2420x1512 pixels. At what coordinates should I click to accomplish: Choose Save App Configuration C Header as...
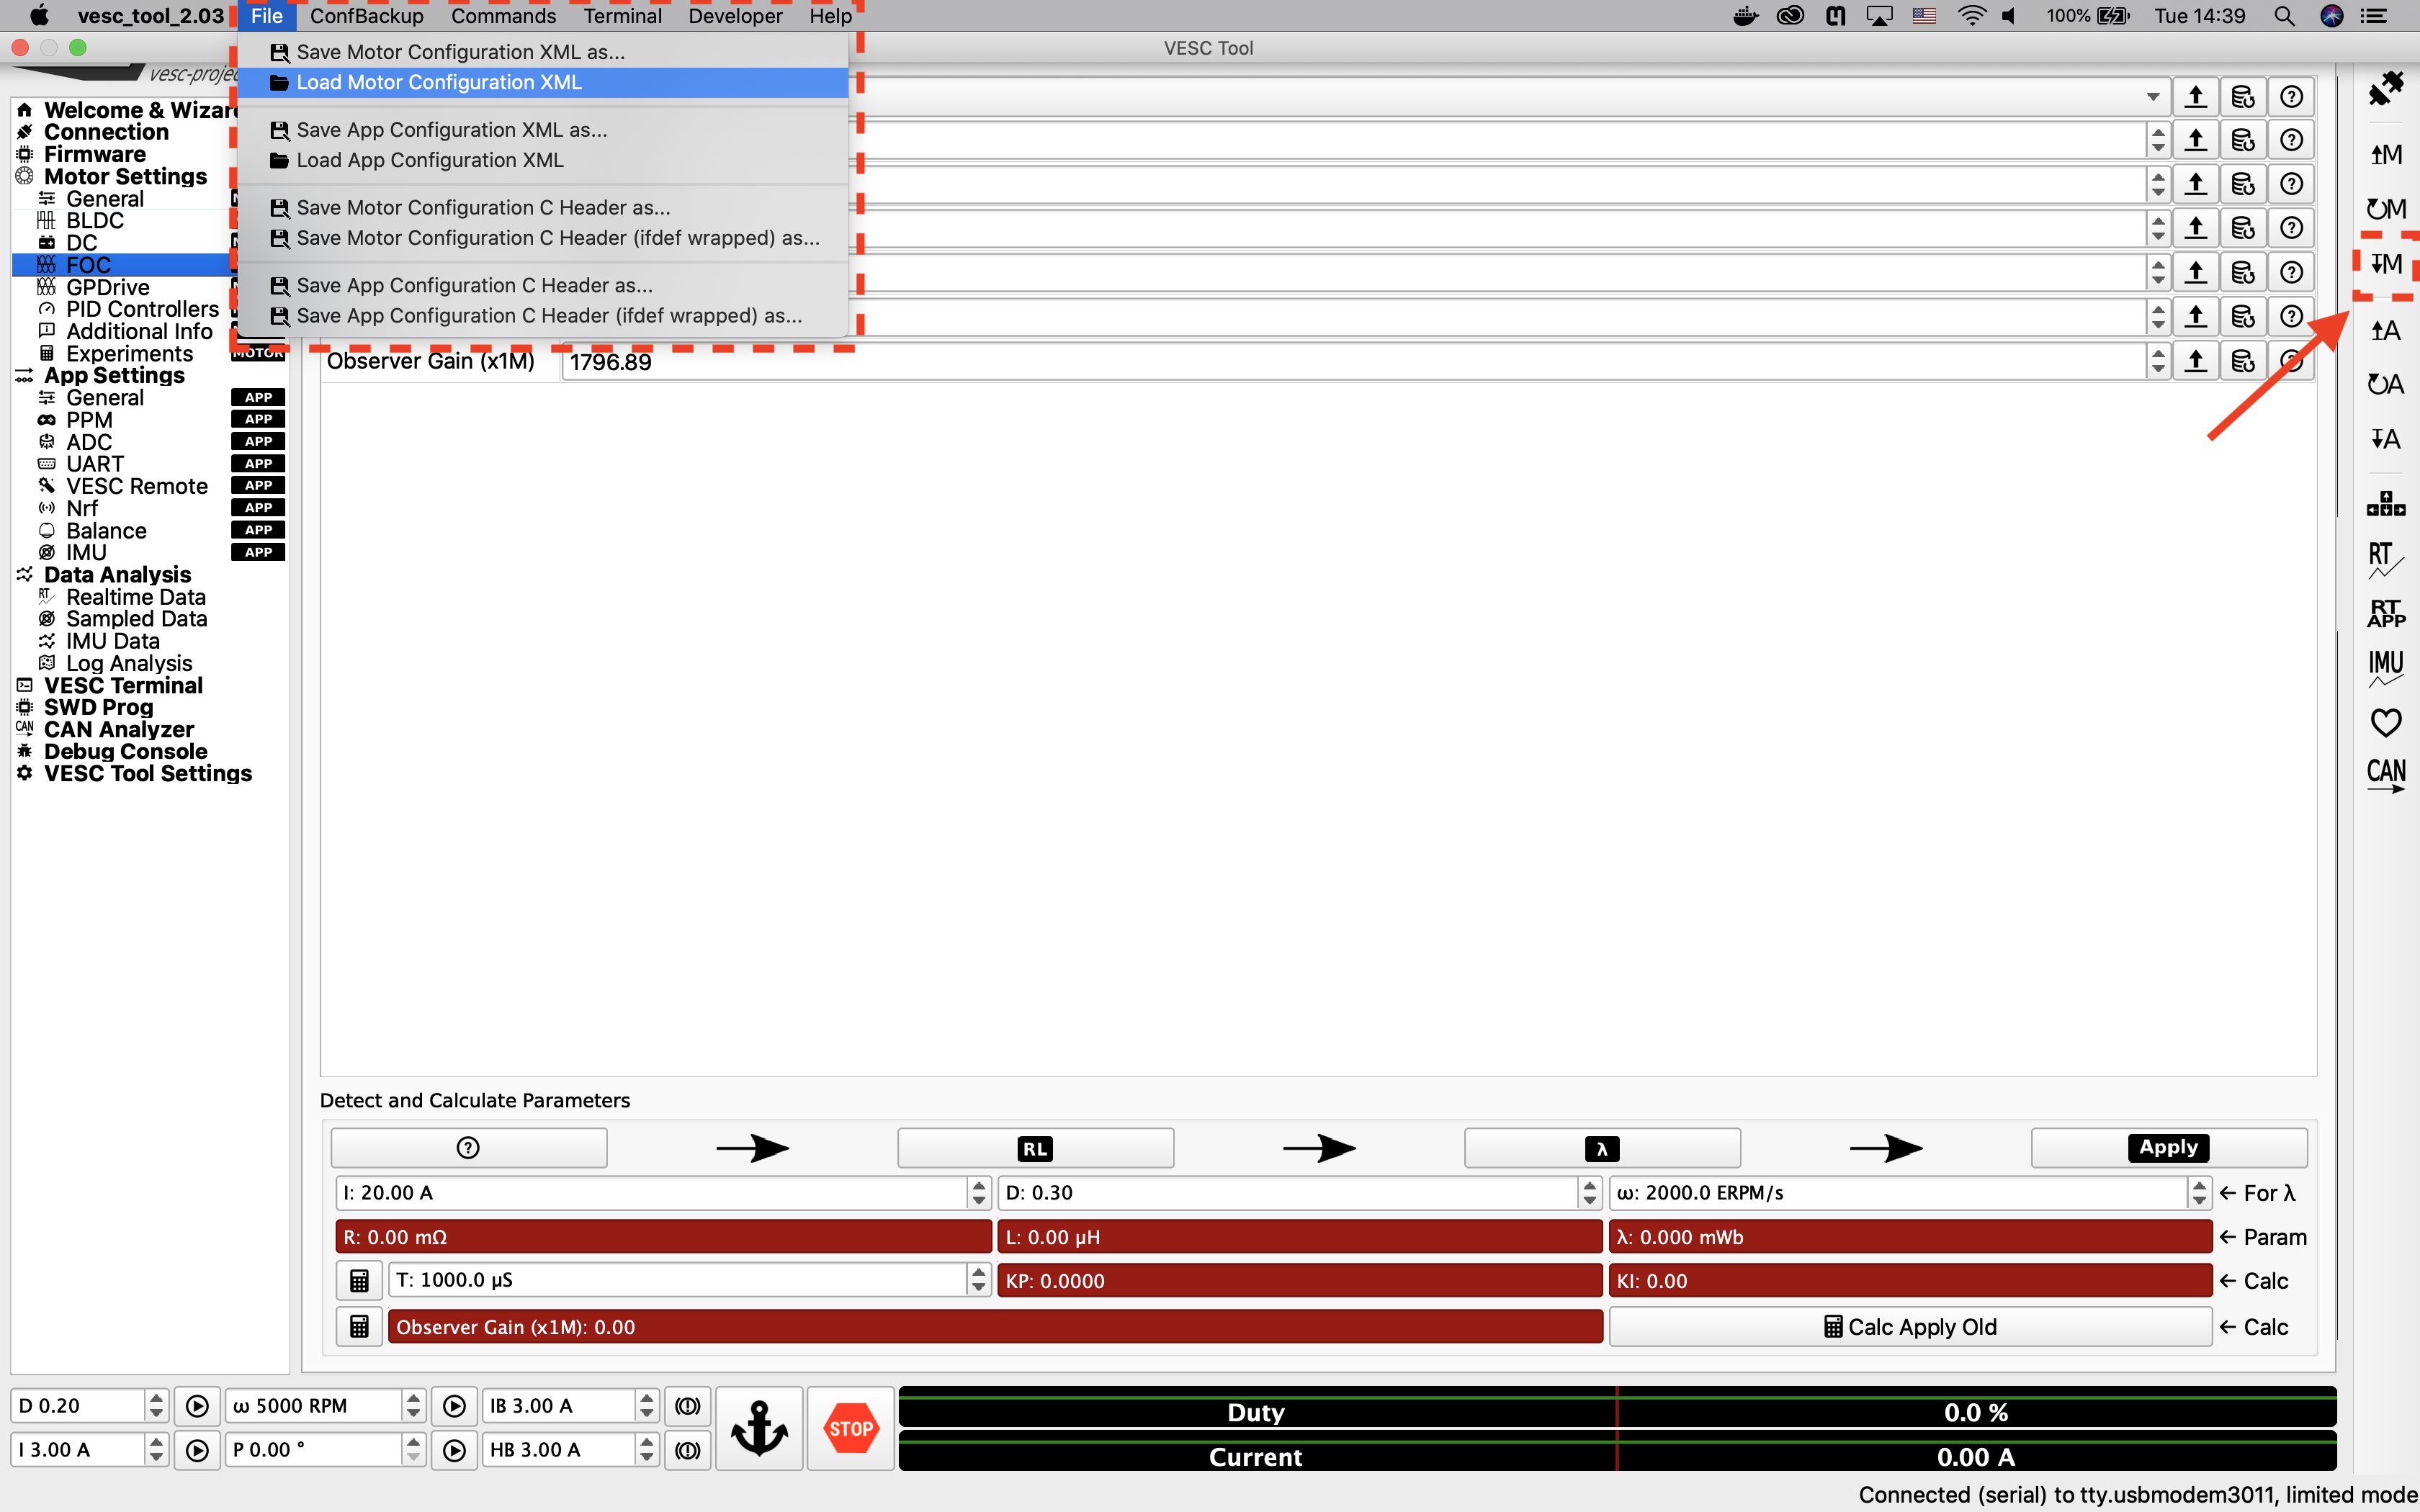coord(543,286)
